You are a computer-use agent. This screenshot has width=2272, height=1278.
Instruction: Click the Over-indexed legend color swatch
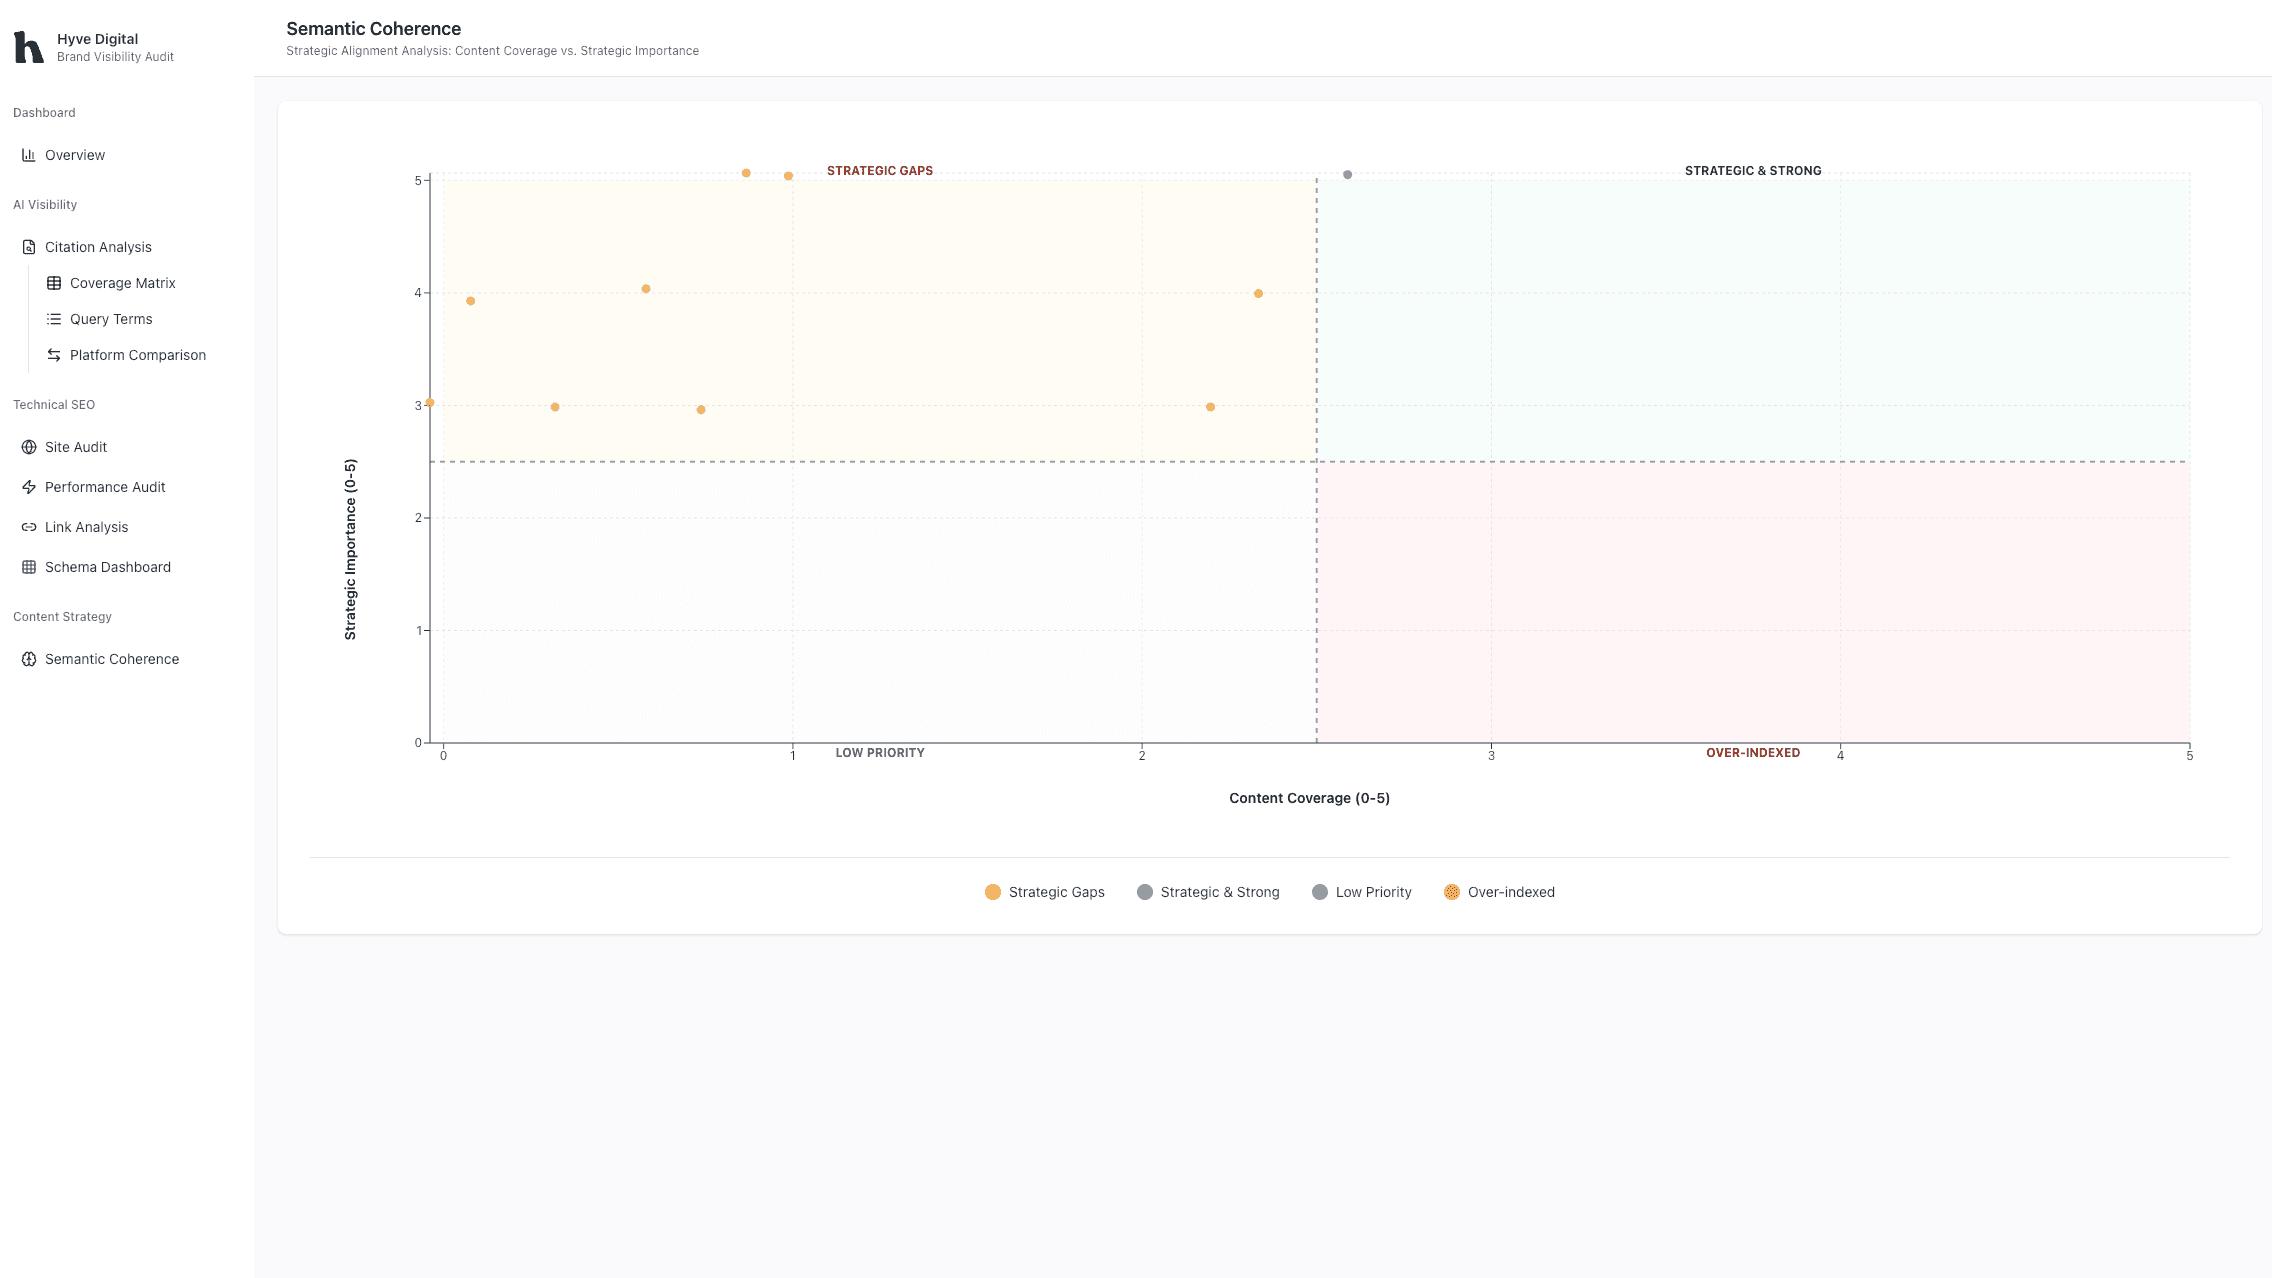(1452, 892)
